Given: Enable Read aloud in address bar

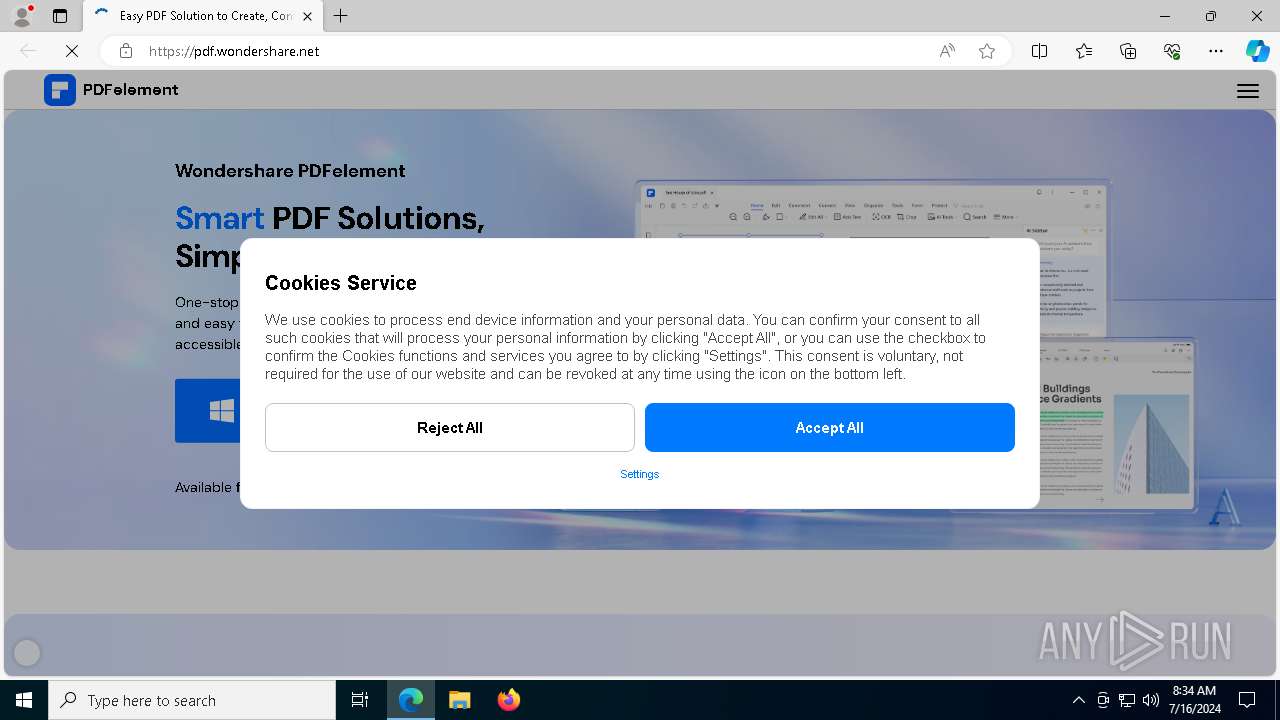Looking at the screenshot, I should 946,51.
